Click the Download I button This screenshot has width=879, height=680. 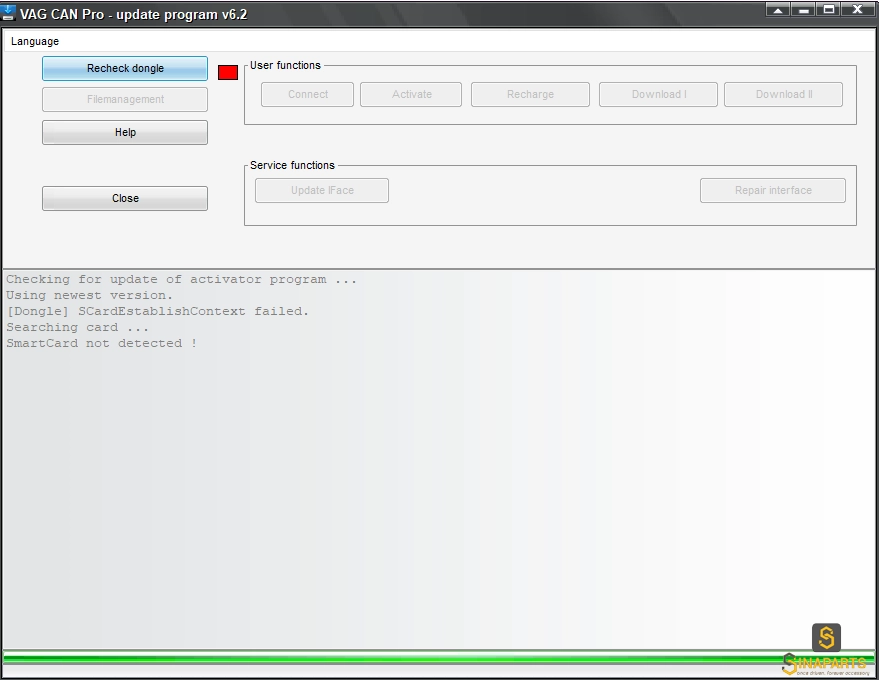(658, 94)
